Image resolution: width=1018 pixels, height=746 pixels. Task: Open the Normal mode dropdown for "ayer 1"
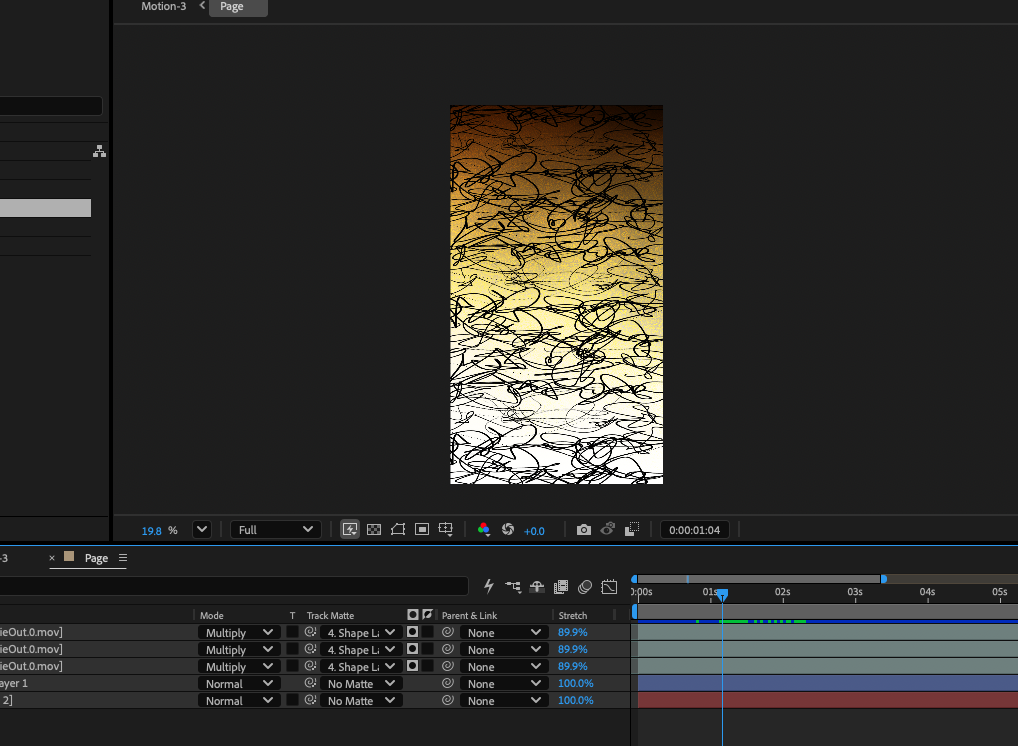coord(238,684)
